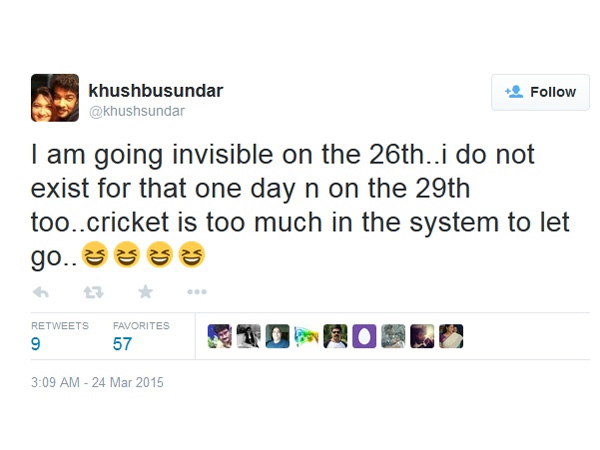
Task: Click the purple egg default avatar
Action: click(364, 336)
